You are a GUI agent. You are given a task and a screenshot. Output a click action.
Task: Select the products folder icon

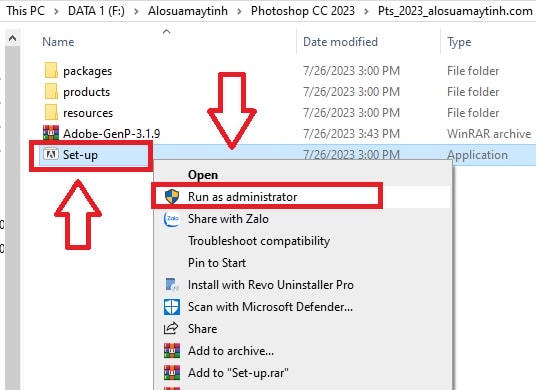pyautogui.click(x=51, y=91)
